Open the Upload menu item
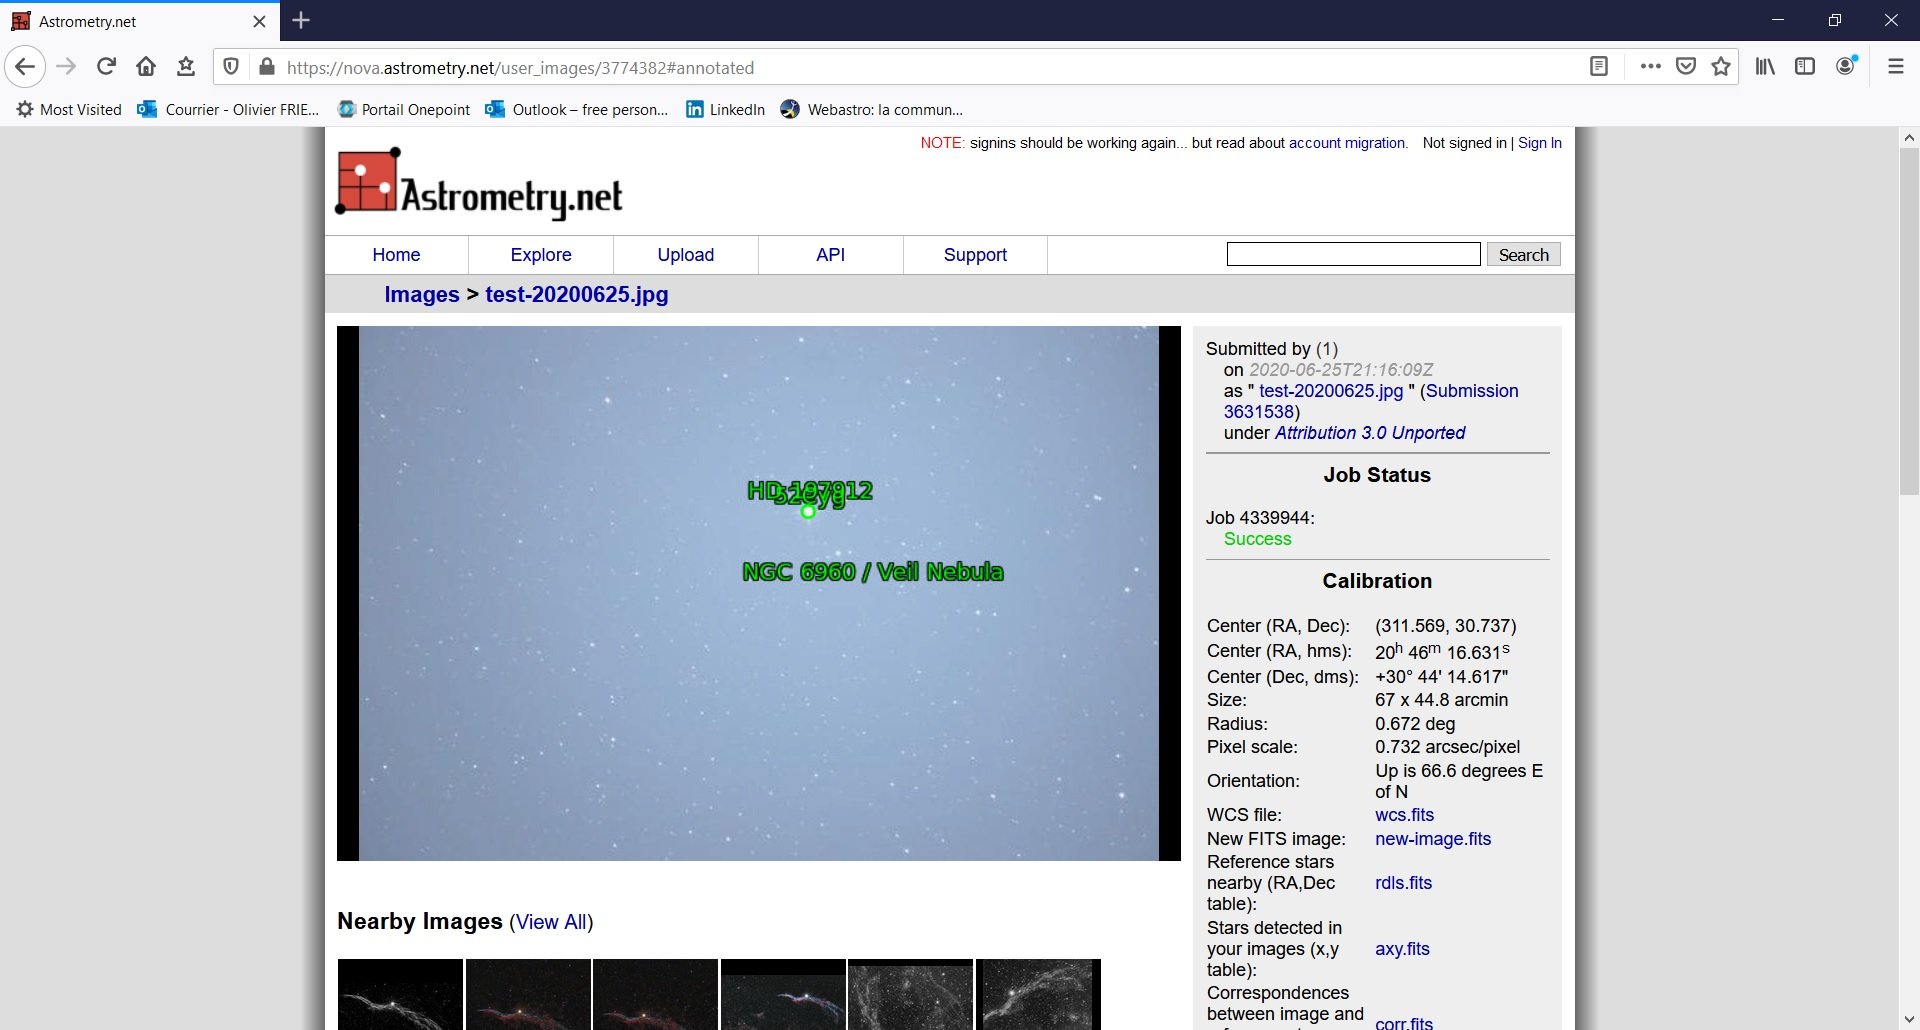The width and height of the screenshot is (1920, 1030). coord(686,255)
